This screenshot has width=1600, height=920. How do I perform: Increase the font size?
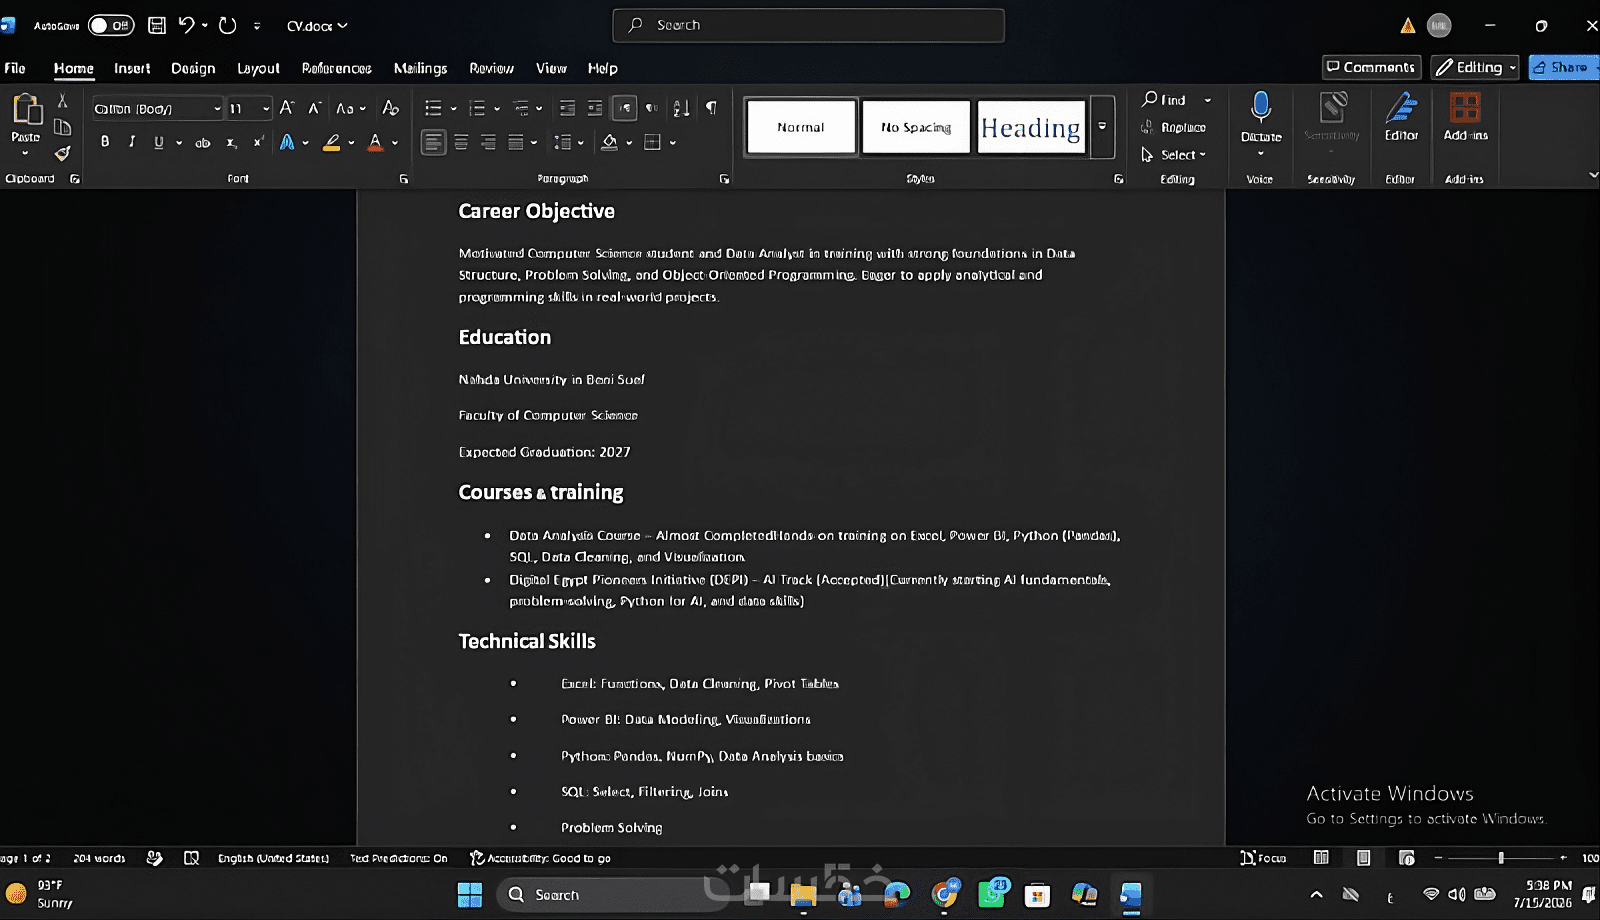pos(287,108)
